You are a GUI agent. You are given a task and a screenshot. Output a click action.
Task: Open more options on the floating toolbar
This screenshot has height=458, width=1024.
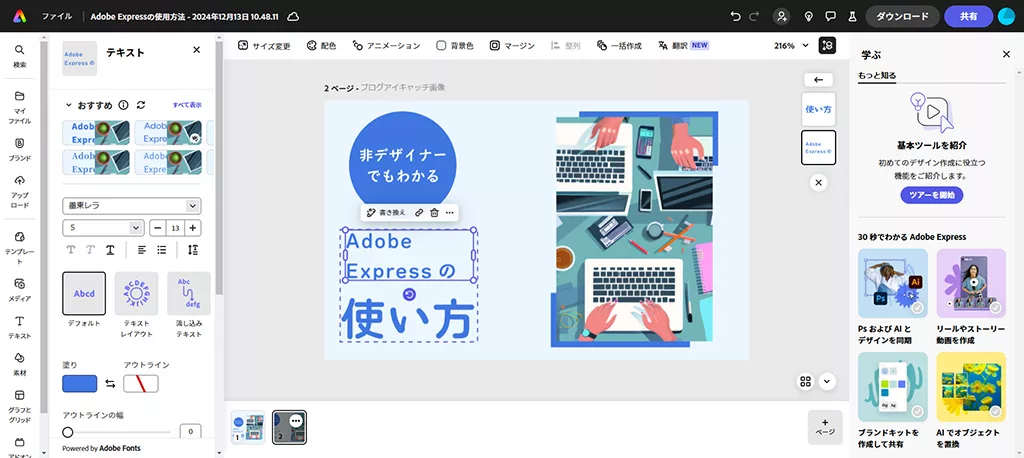coord(449,212)
